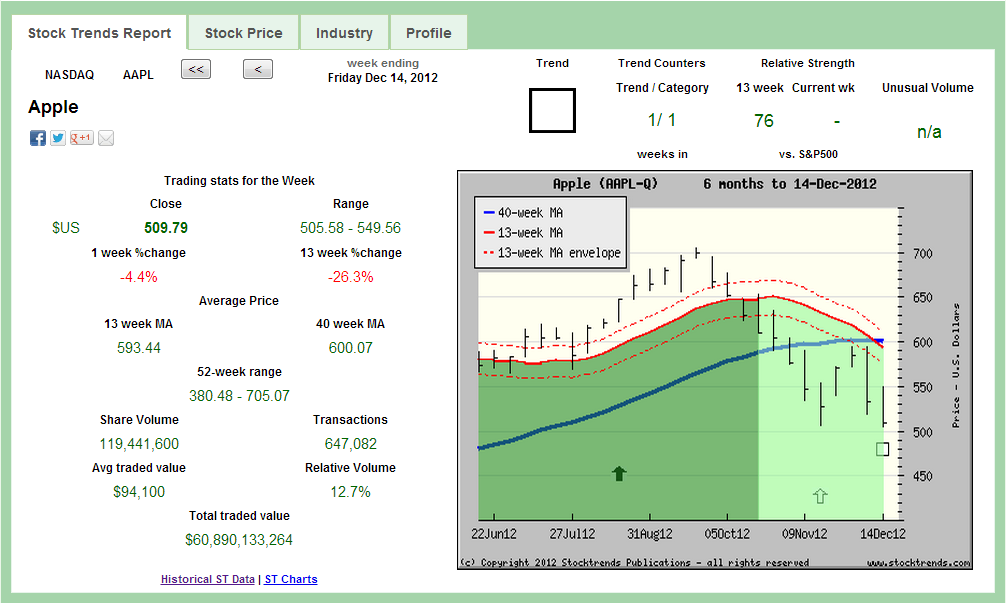Click the www.stocktrends.com text on chart

tap(919, 563)
